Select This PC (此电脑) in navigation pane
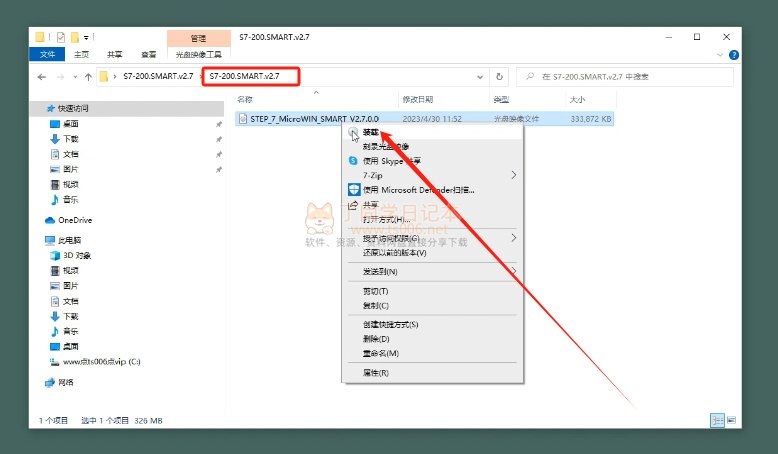 coord(69,241)
